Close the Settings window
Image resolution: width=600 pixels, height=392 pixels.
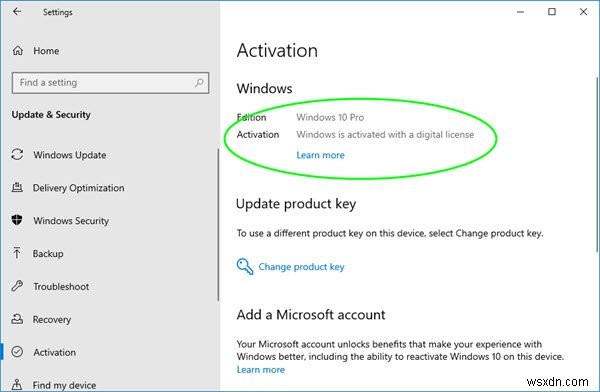(583, 12)
